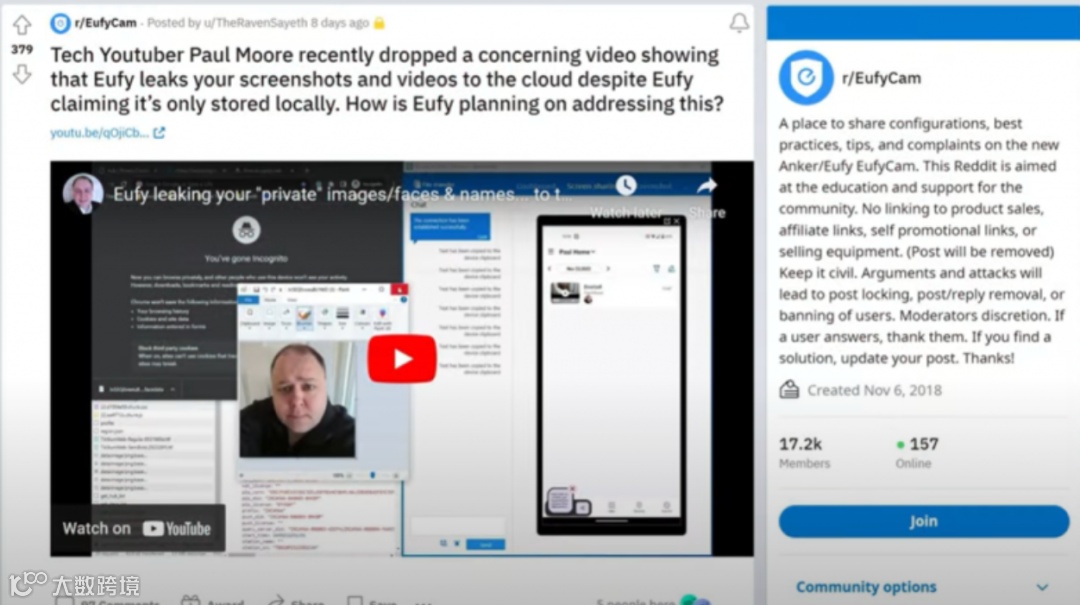Viewport: 1080px width, 605px height.
Task: Join the r/EufyCam community
Action: click(x=924, y=521)
